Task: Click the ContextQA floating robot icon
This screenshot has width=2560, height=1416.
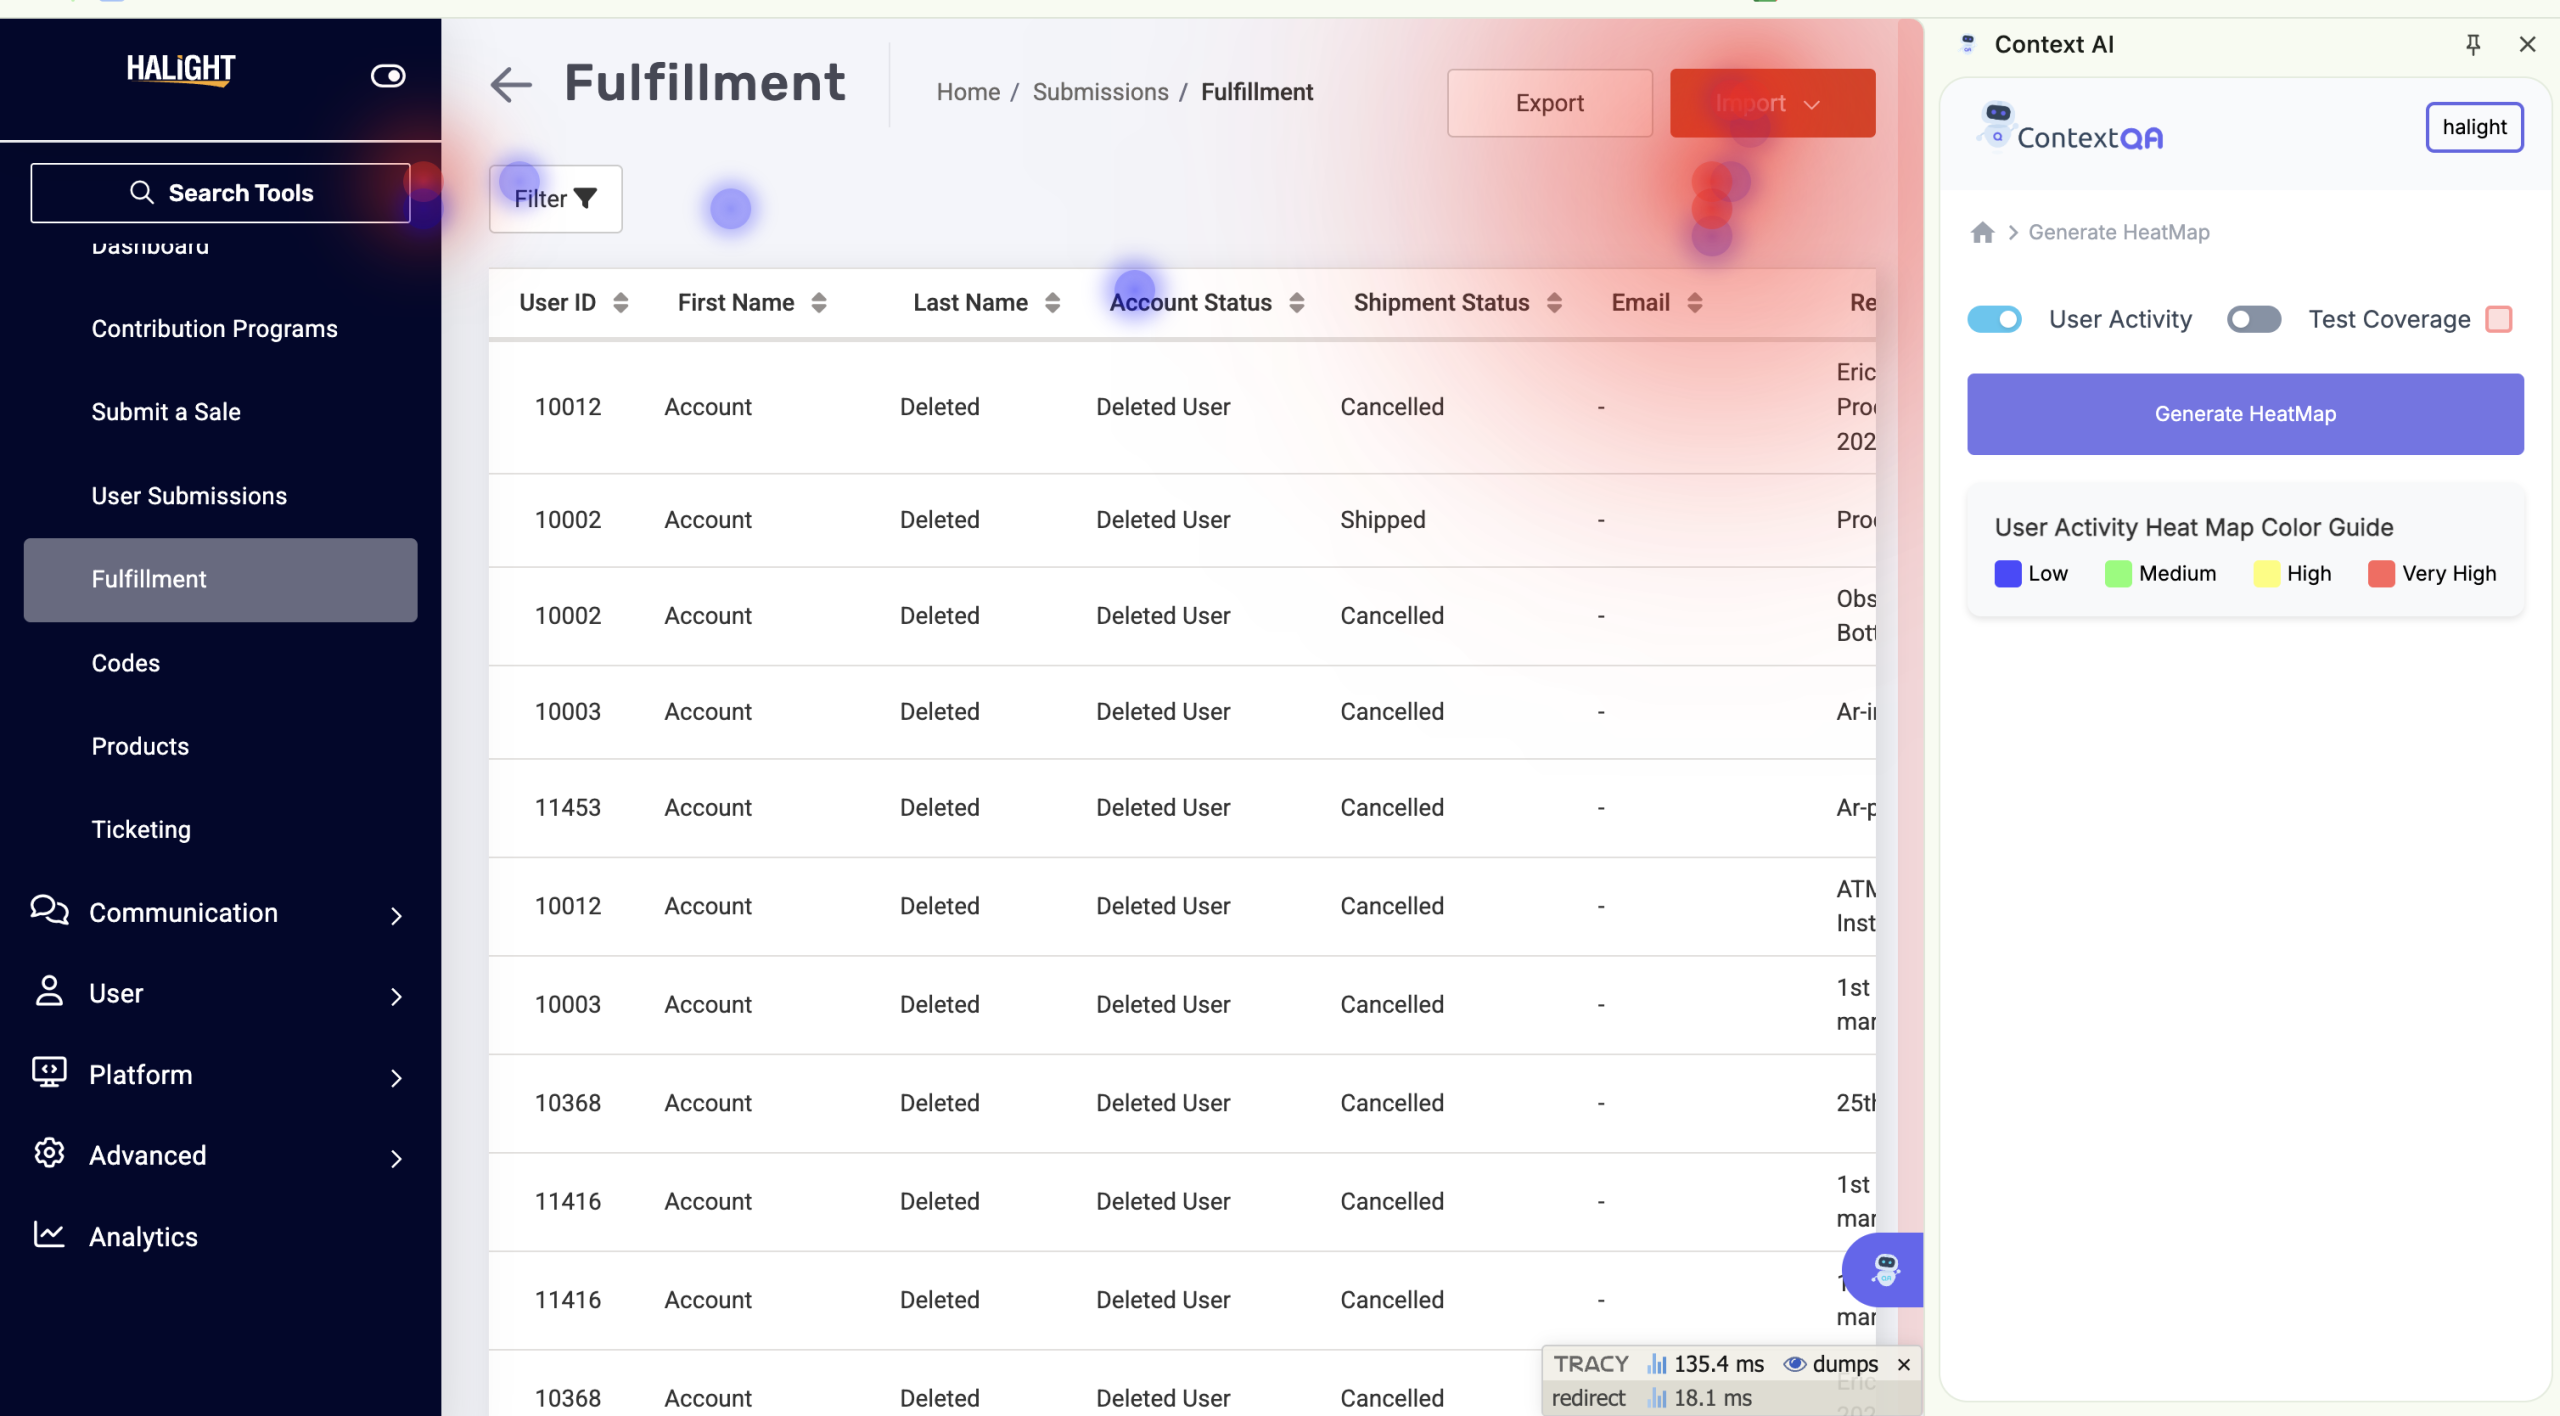Action: (x=1885, y=1269)
